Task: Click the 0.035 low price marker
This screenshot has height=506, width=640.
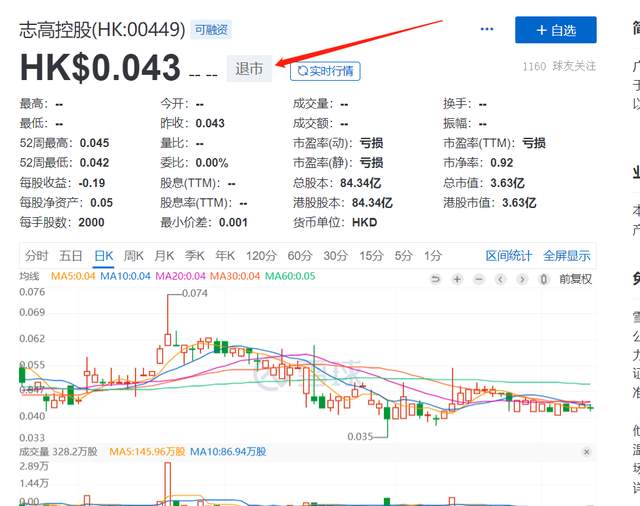Action: pos(360,437)
